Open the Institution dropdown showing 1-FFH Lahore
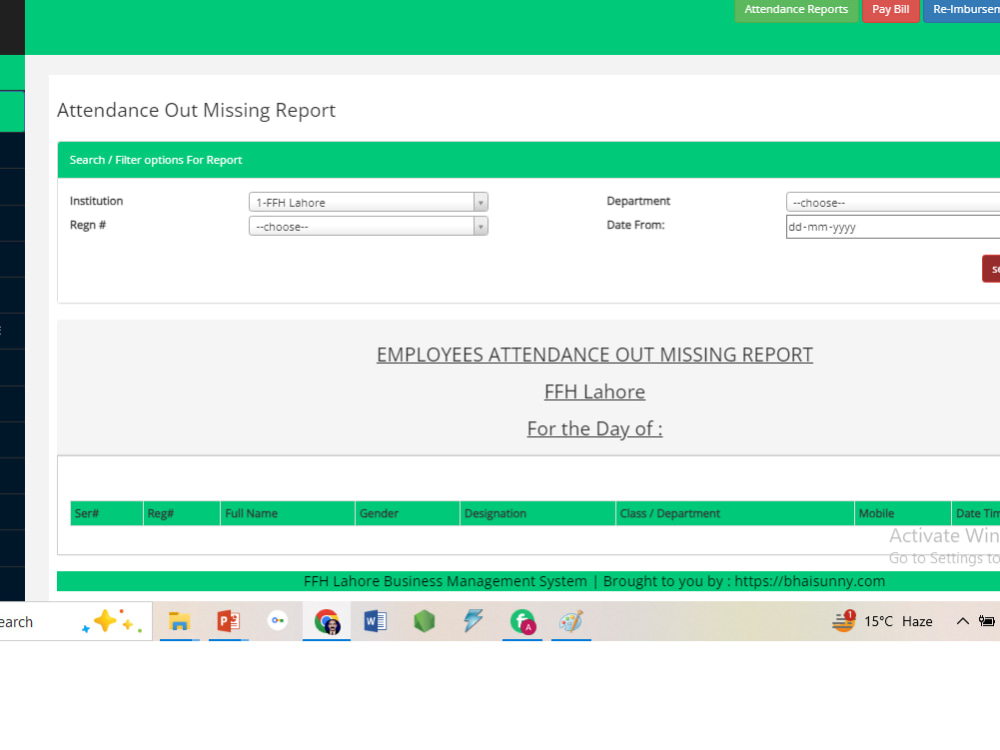The height and width of the screenshot is (750, 1000). pyautogui.click(x=368, y=202)
